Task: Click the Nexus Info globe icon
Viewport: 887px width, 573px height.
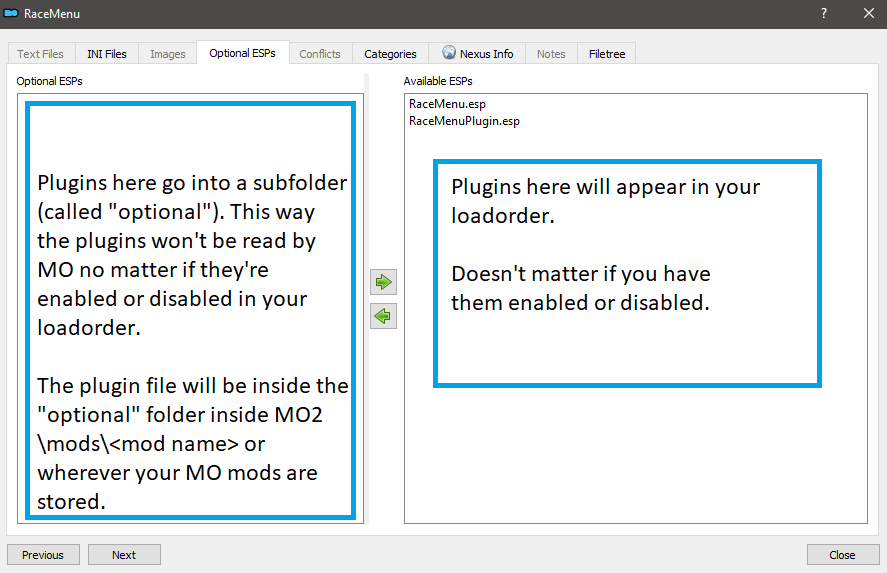Action: point(449,53)
